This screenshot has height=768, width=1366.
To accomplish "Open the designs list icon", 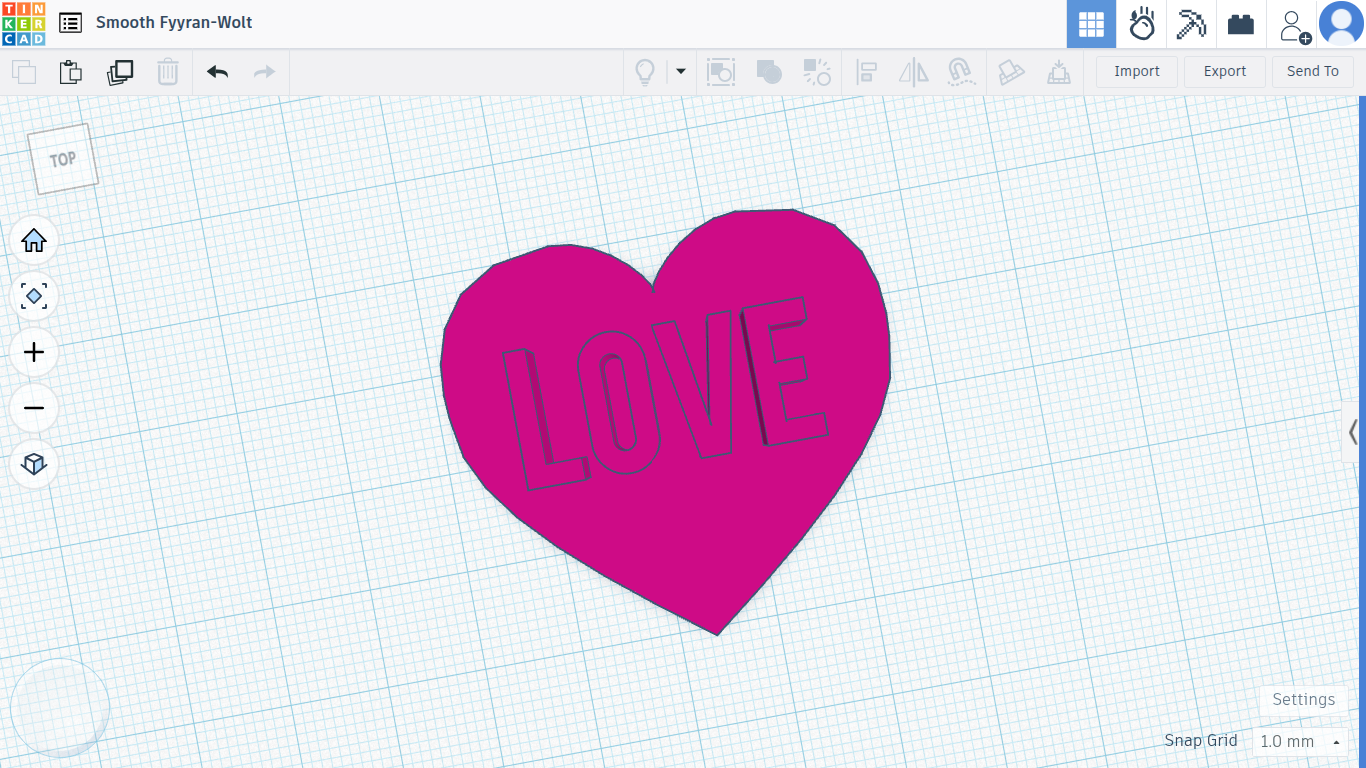I will 70,22.
